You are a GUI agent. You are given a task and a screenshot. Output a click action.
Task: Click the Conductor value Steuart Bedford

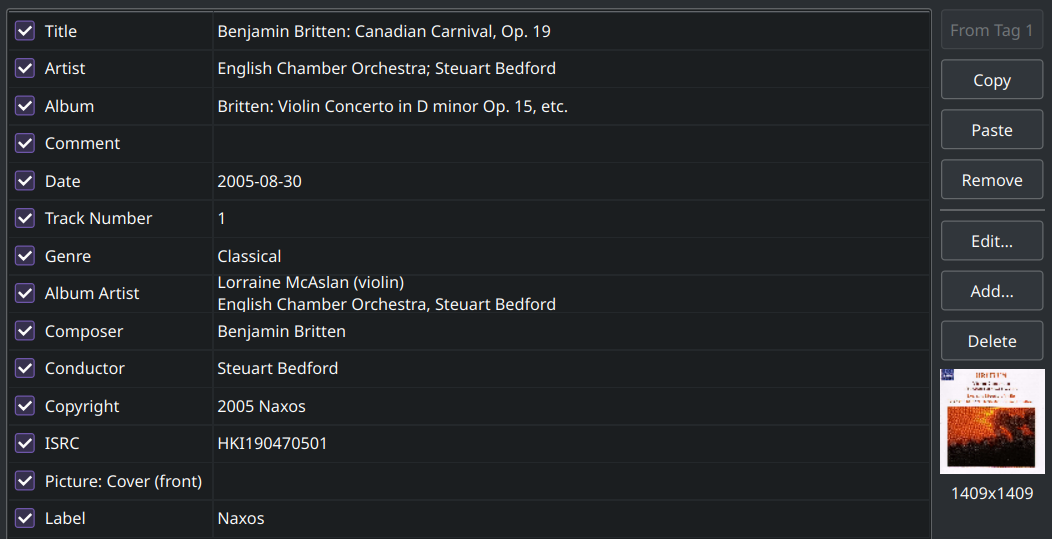[278, 369]
